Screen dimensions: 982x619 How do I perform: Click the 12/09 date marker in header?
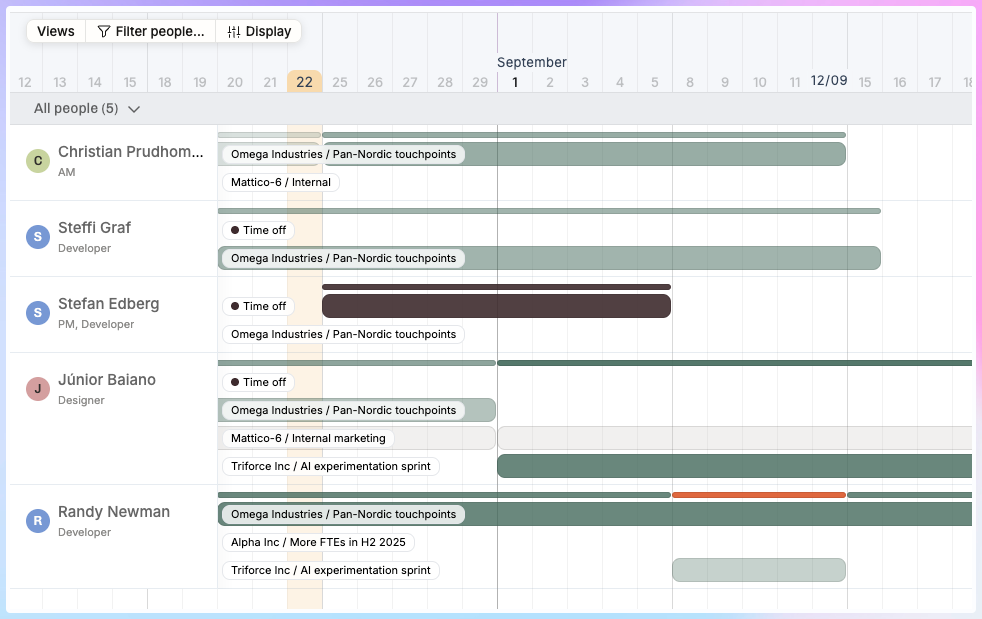(829, 80)
